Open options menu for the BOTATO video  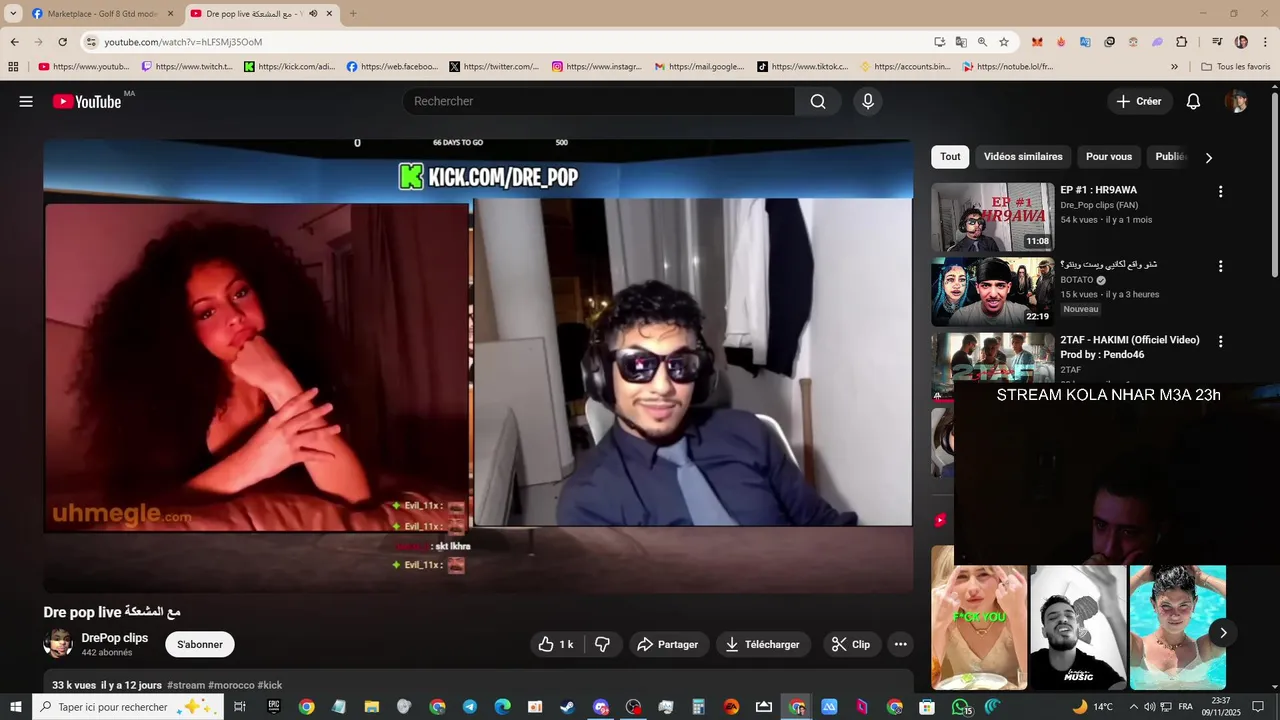point(1220,266)
